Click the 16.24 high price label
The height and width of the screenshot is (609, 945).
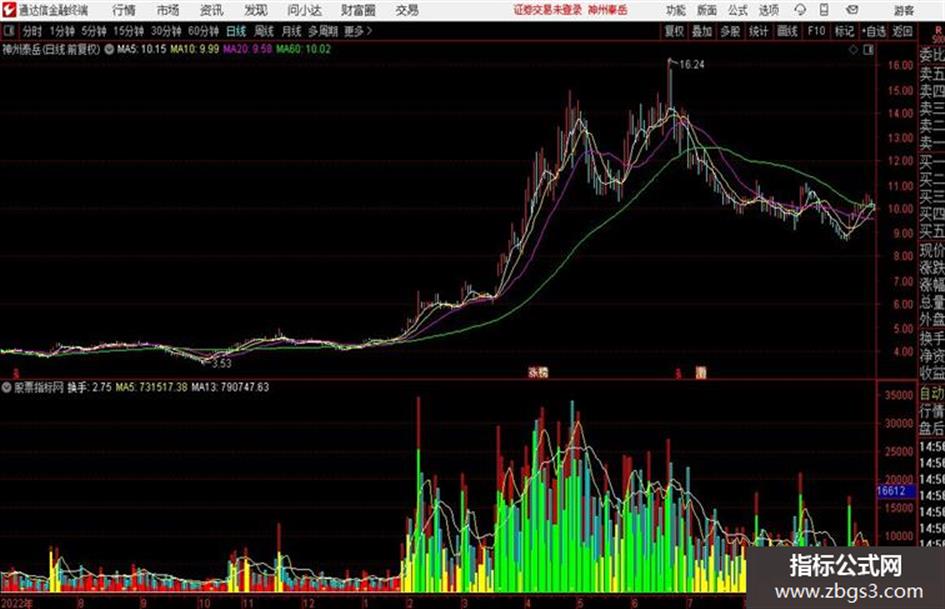[692, 65]
